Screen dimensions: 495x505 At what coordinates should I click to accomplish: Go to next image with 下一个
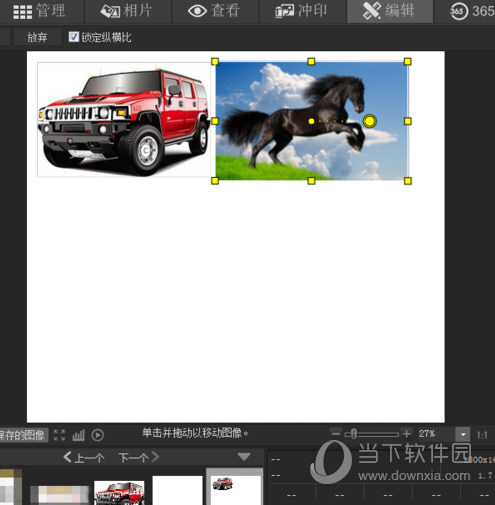[x=139, y=457]
